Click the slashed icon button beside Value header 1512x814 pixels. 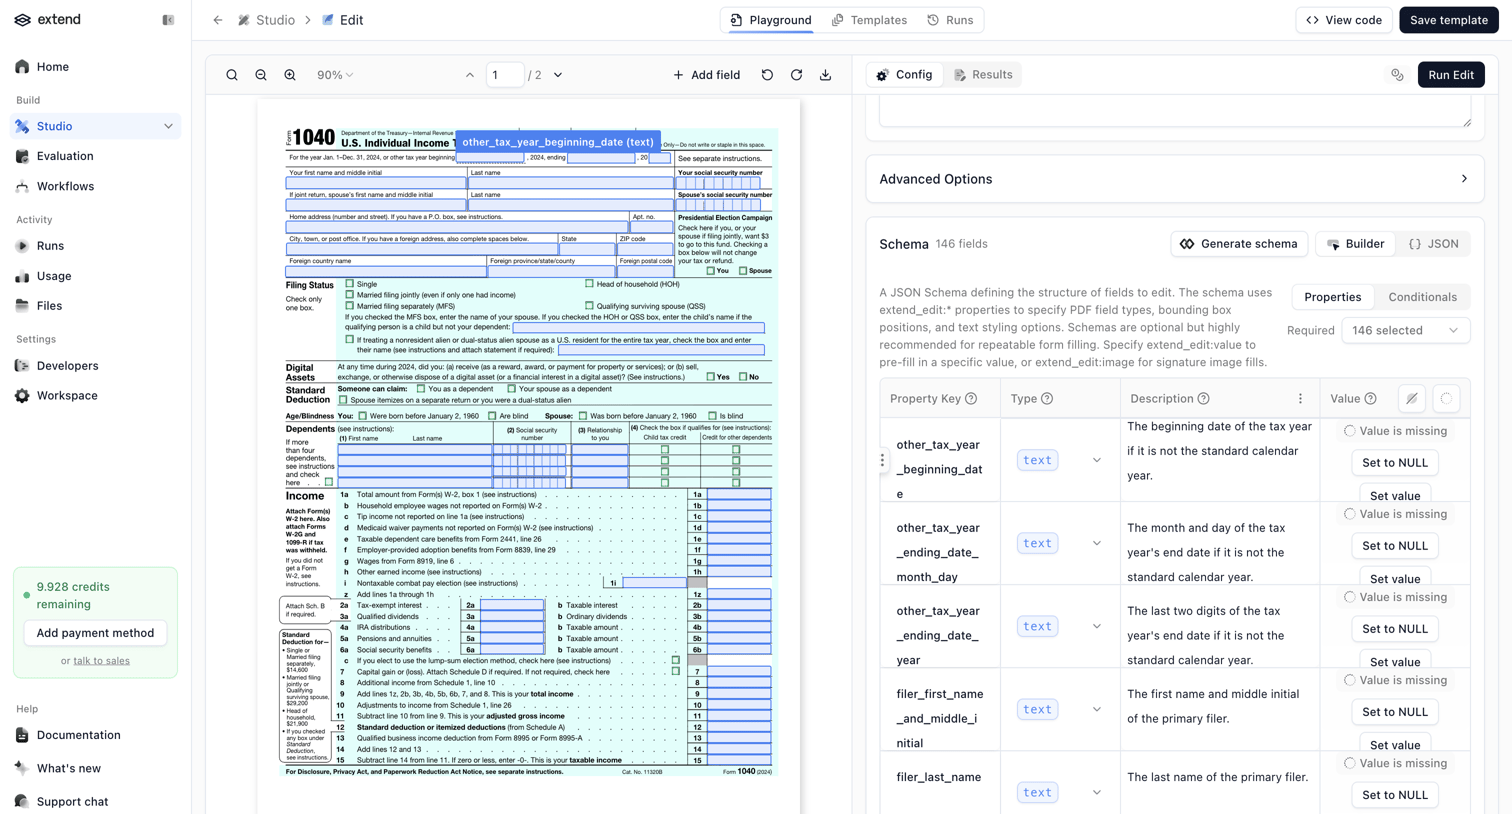tap(1412, 399)
